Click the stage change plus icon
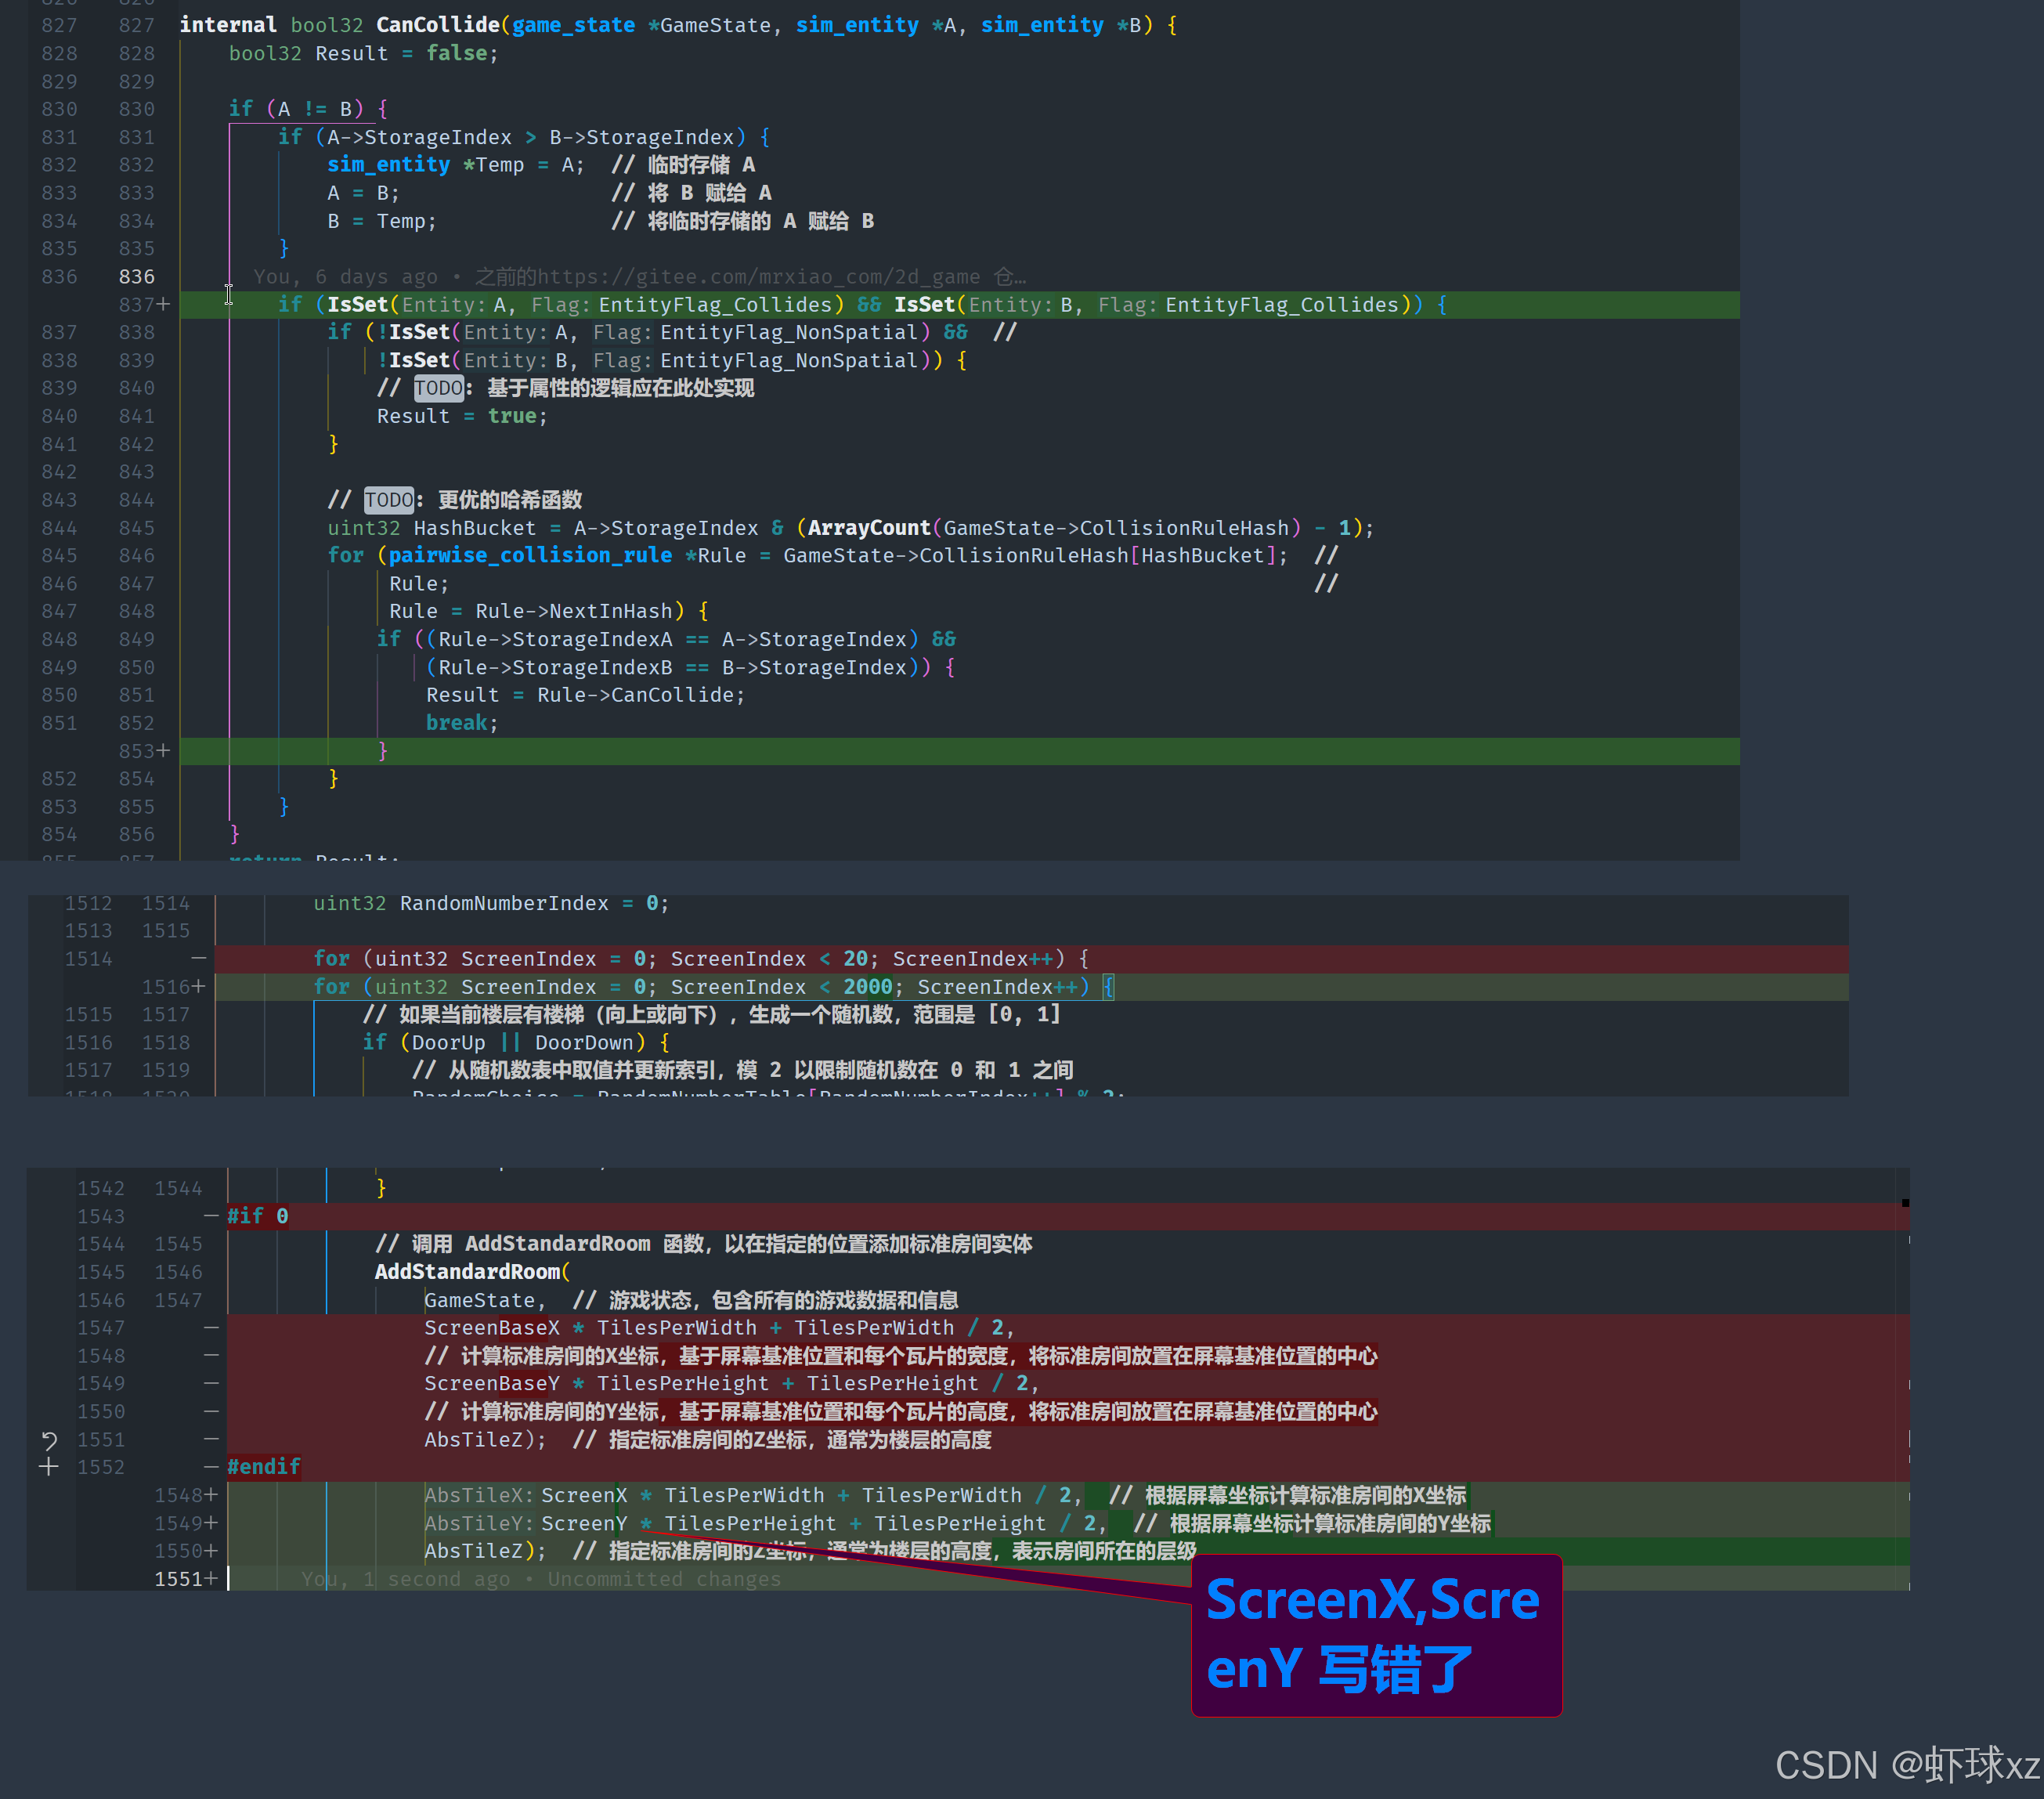2044x1799 pixels. click(x=49, y=1467)
